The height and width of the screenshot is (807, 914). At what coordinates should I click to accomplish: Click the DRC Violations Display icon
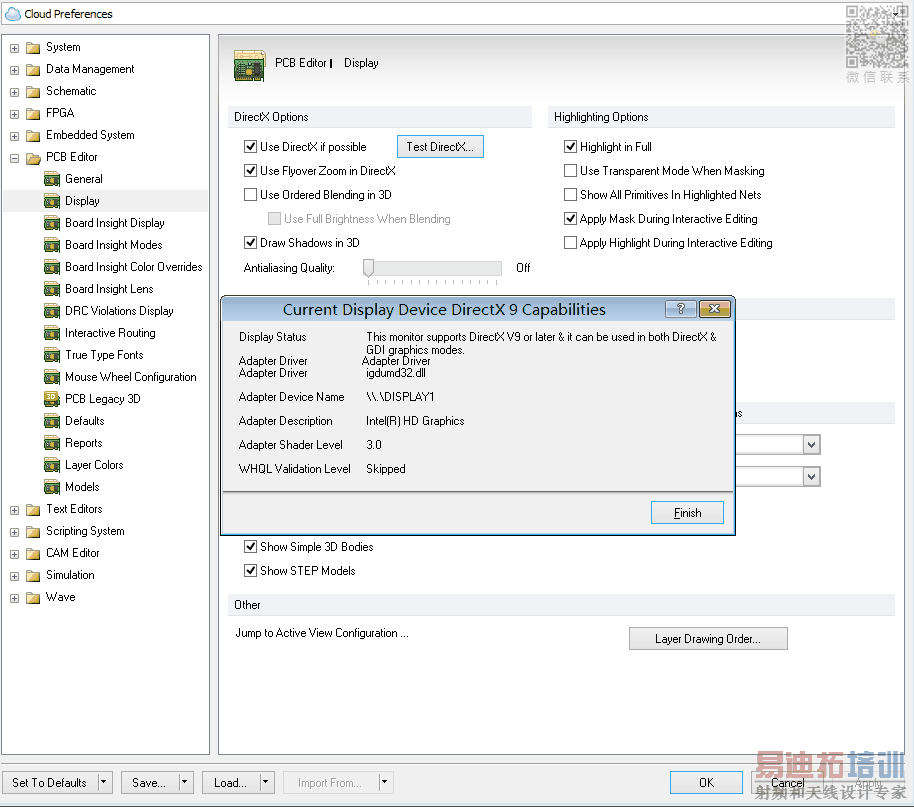(52, 311)
